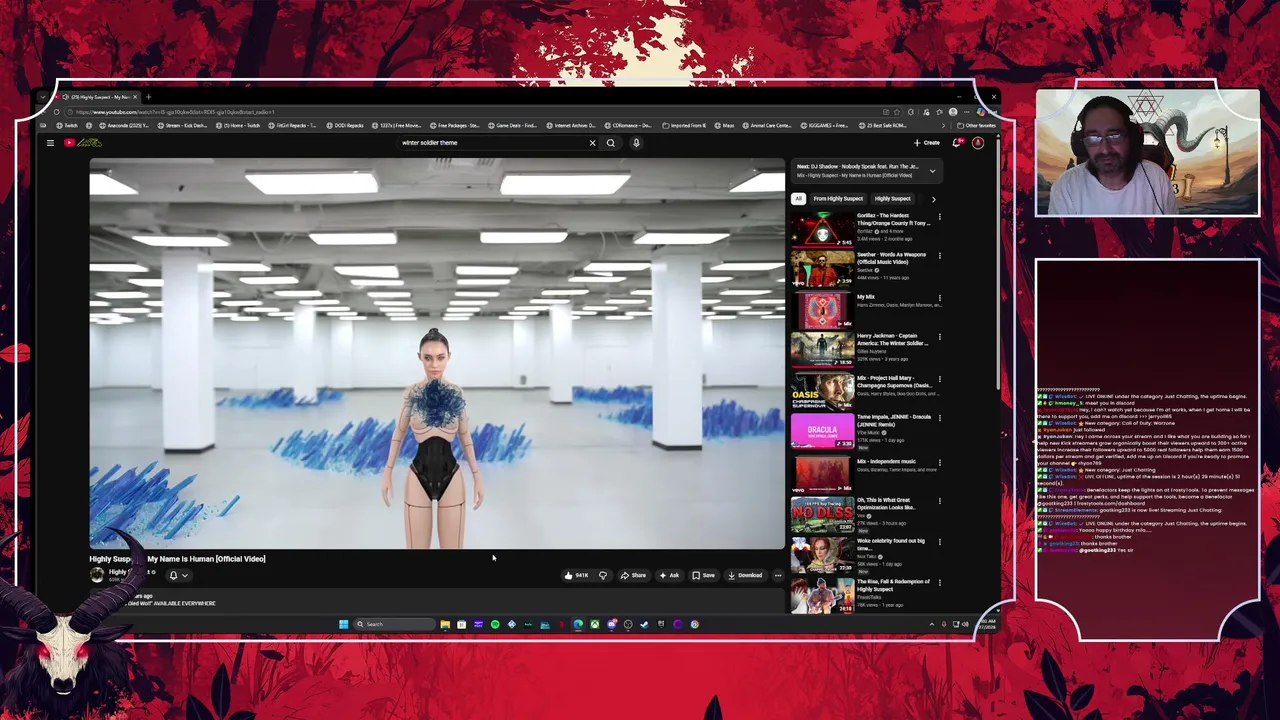Share the video
This screenshot has height=720, width=1280.
pos(633,575)
